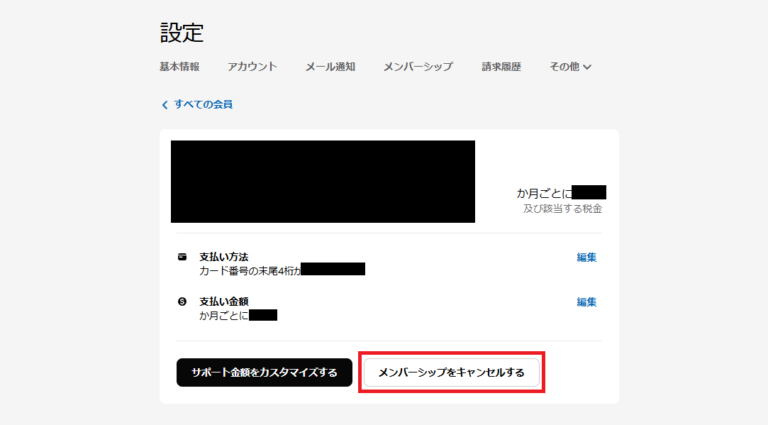Click the dollar coin icon beside 支払い金額
Image resolution: width=768 pixels, height=425 pixels.
click(x=182, y=301)
